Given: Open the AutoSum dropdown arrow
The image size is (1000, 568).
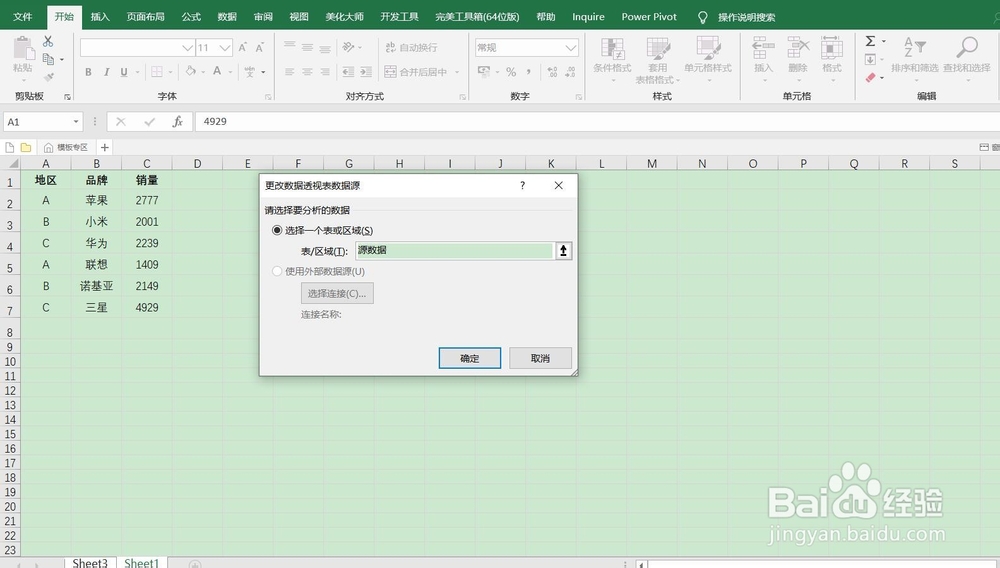Looking at the screenshot, I should click(x=884, y=41).
